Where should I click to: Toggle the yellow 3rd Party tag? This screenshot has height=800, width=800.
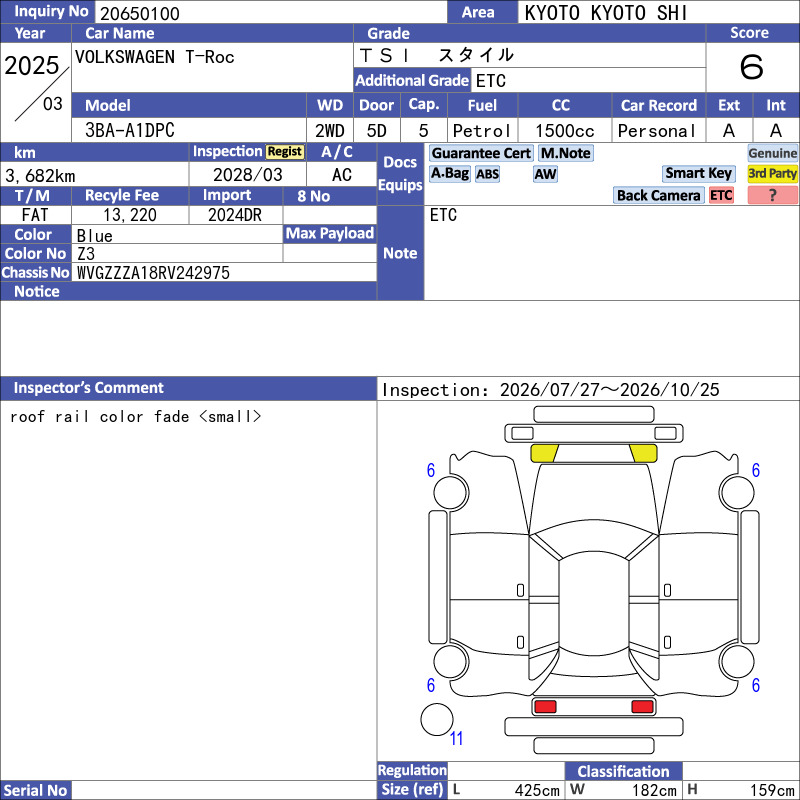point(772,173)
